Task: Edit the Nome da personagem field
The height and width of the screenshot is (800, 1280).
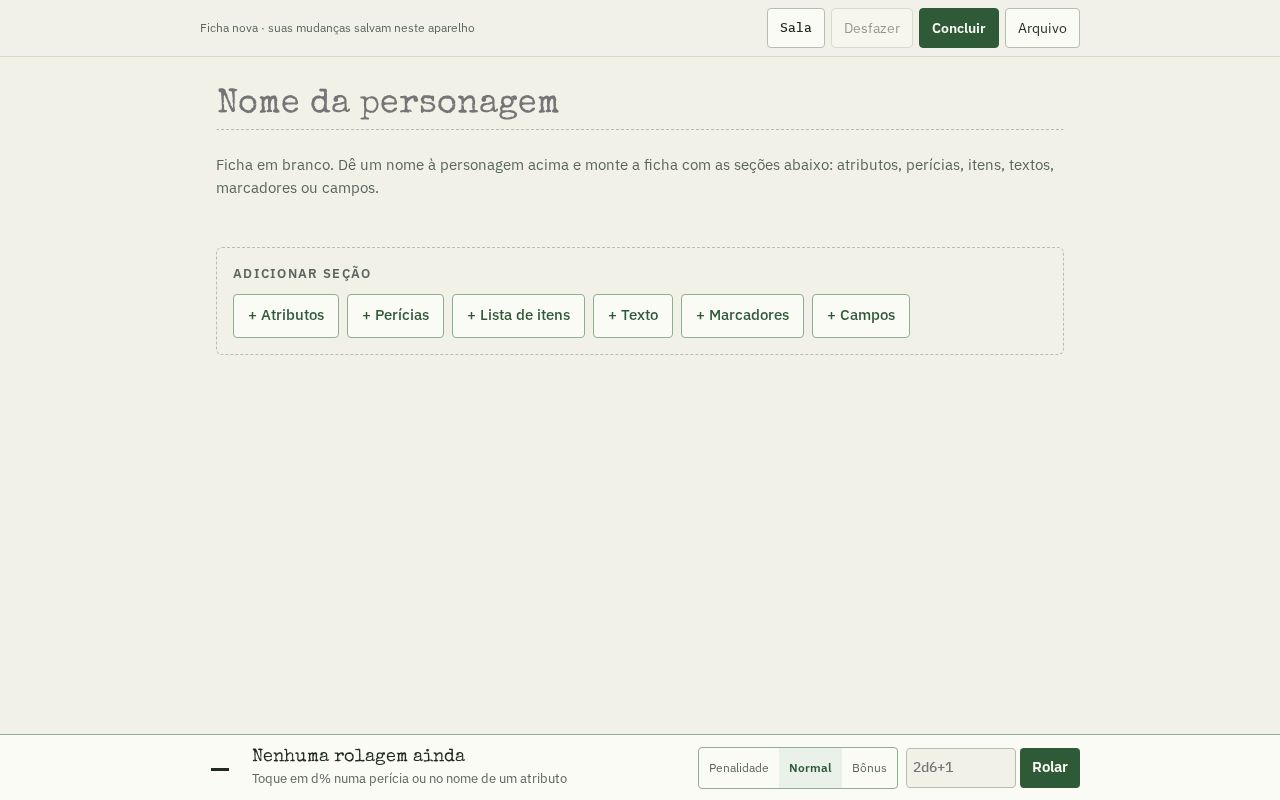Action: pos(640,104)
